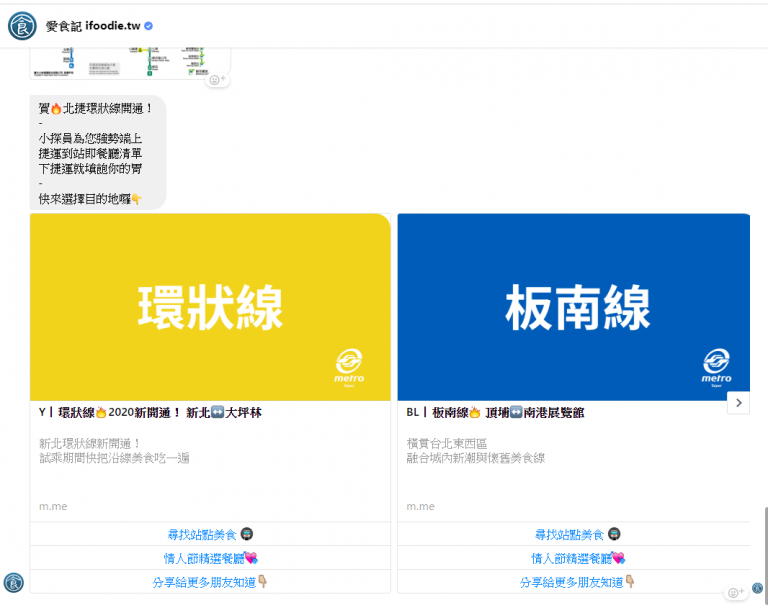Select the 新北環狀線新開通 description text
The width and height of the screenshot is (768, 605).
[x=114, y=451]
